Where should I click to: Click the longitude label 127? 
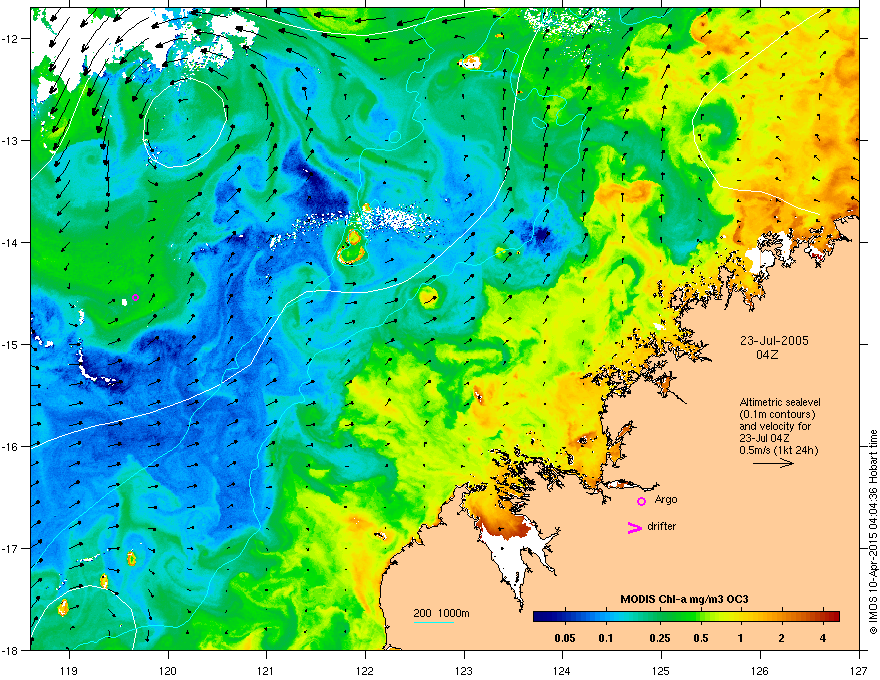(x=859, y=670)
